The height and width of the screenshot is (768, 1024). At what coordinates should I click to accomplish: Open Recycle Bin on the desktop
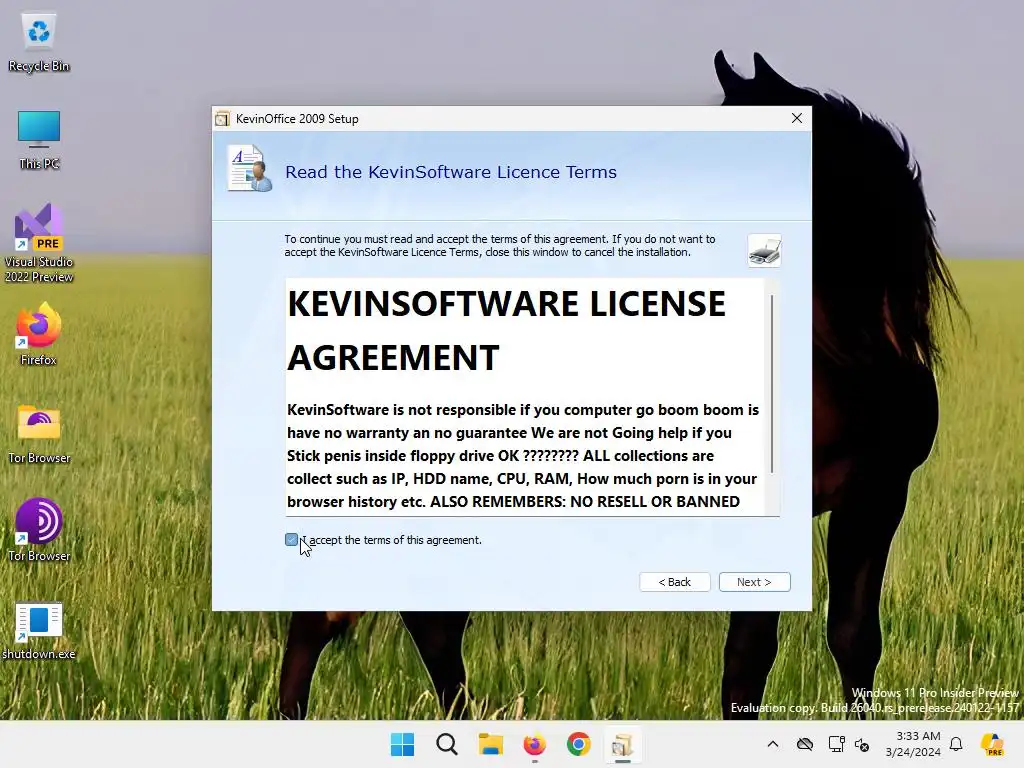coord(39,43)
